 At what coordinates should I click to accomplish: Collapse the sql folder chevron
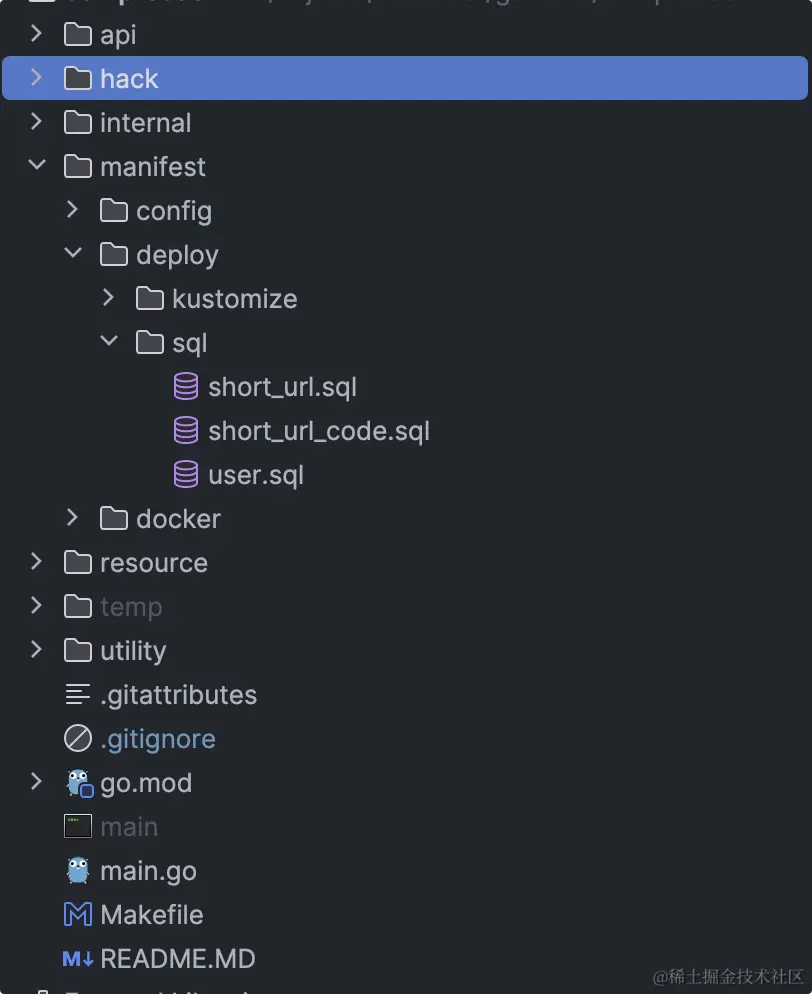pos(109,341)
